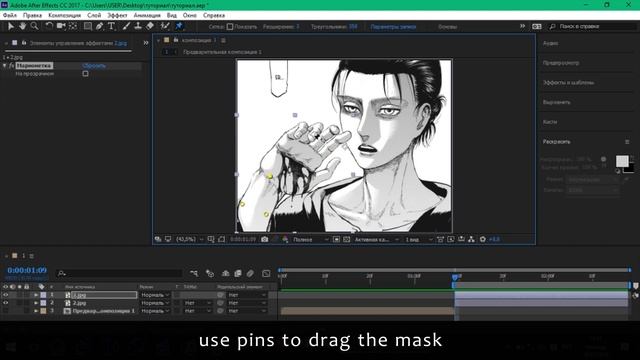Open the Кисти brushes panel

550,122
